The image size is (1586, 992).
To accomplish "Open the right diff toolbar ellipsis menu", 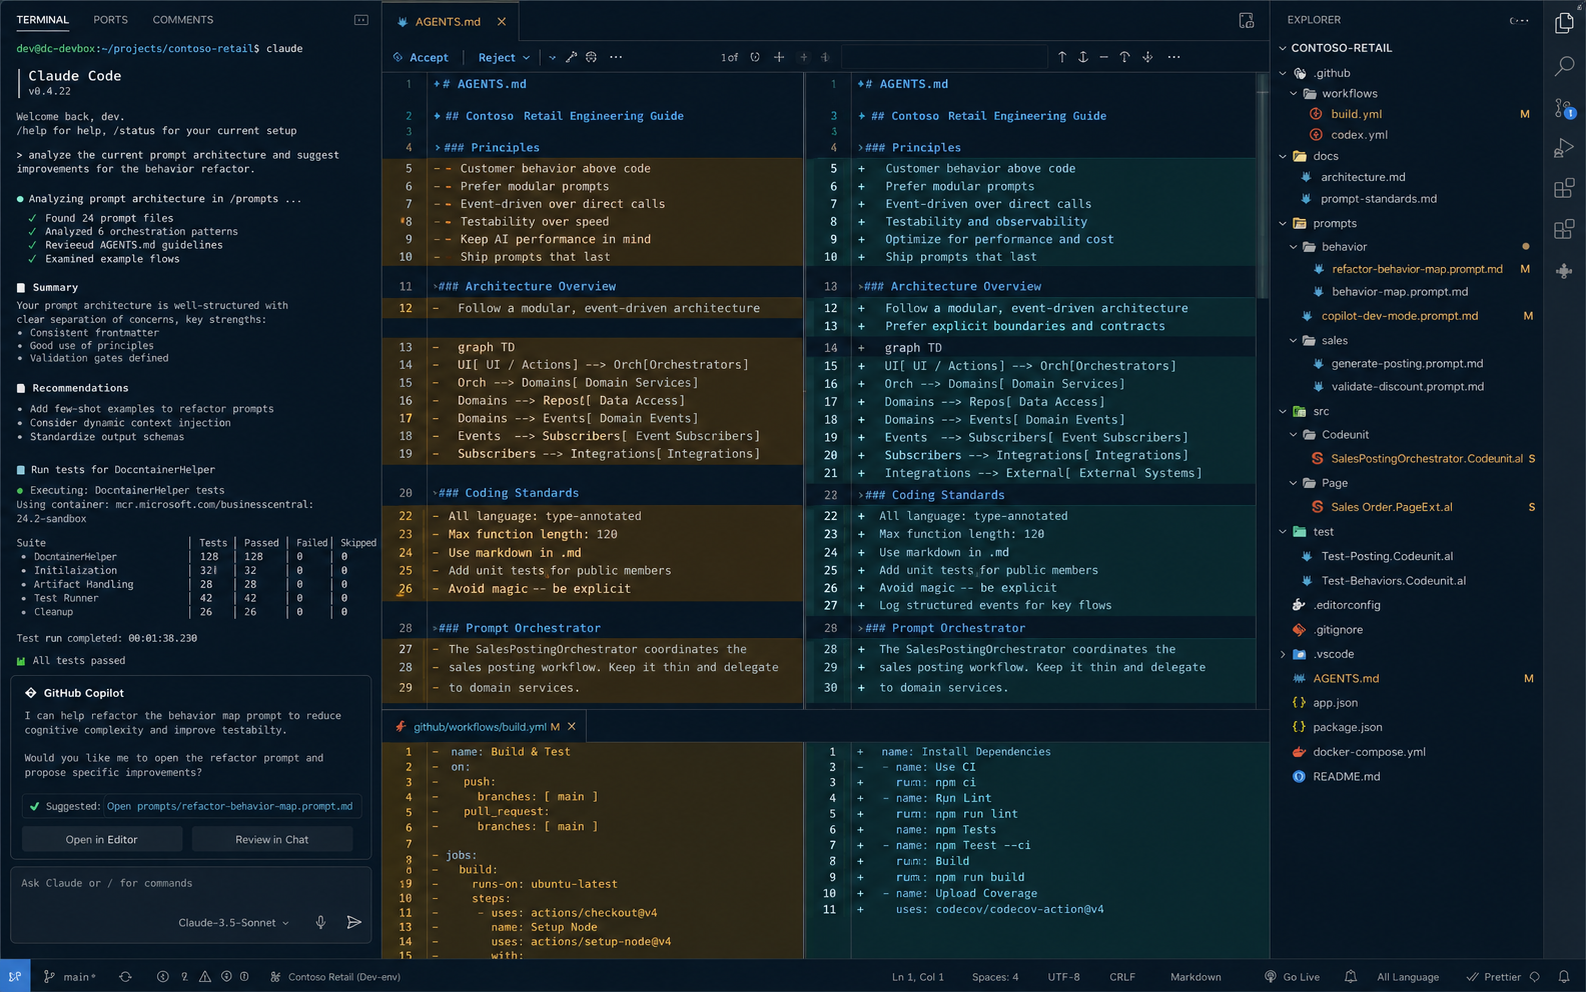I will [x=1174, y=57].
